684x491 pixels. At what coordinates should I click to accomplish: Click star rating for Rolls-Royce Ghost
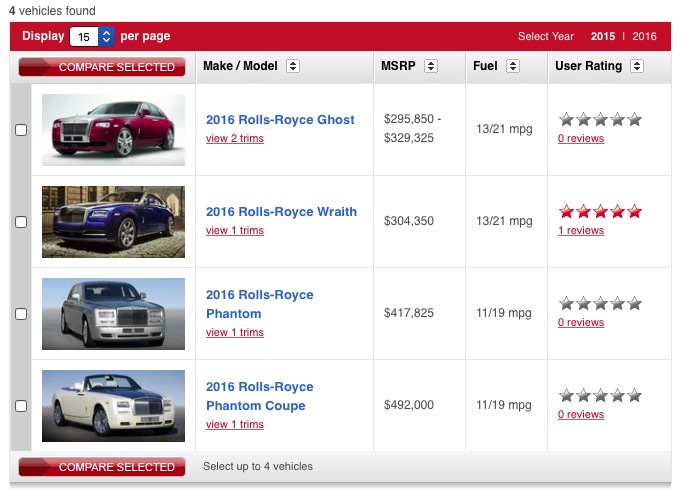(600, 119)
